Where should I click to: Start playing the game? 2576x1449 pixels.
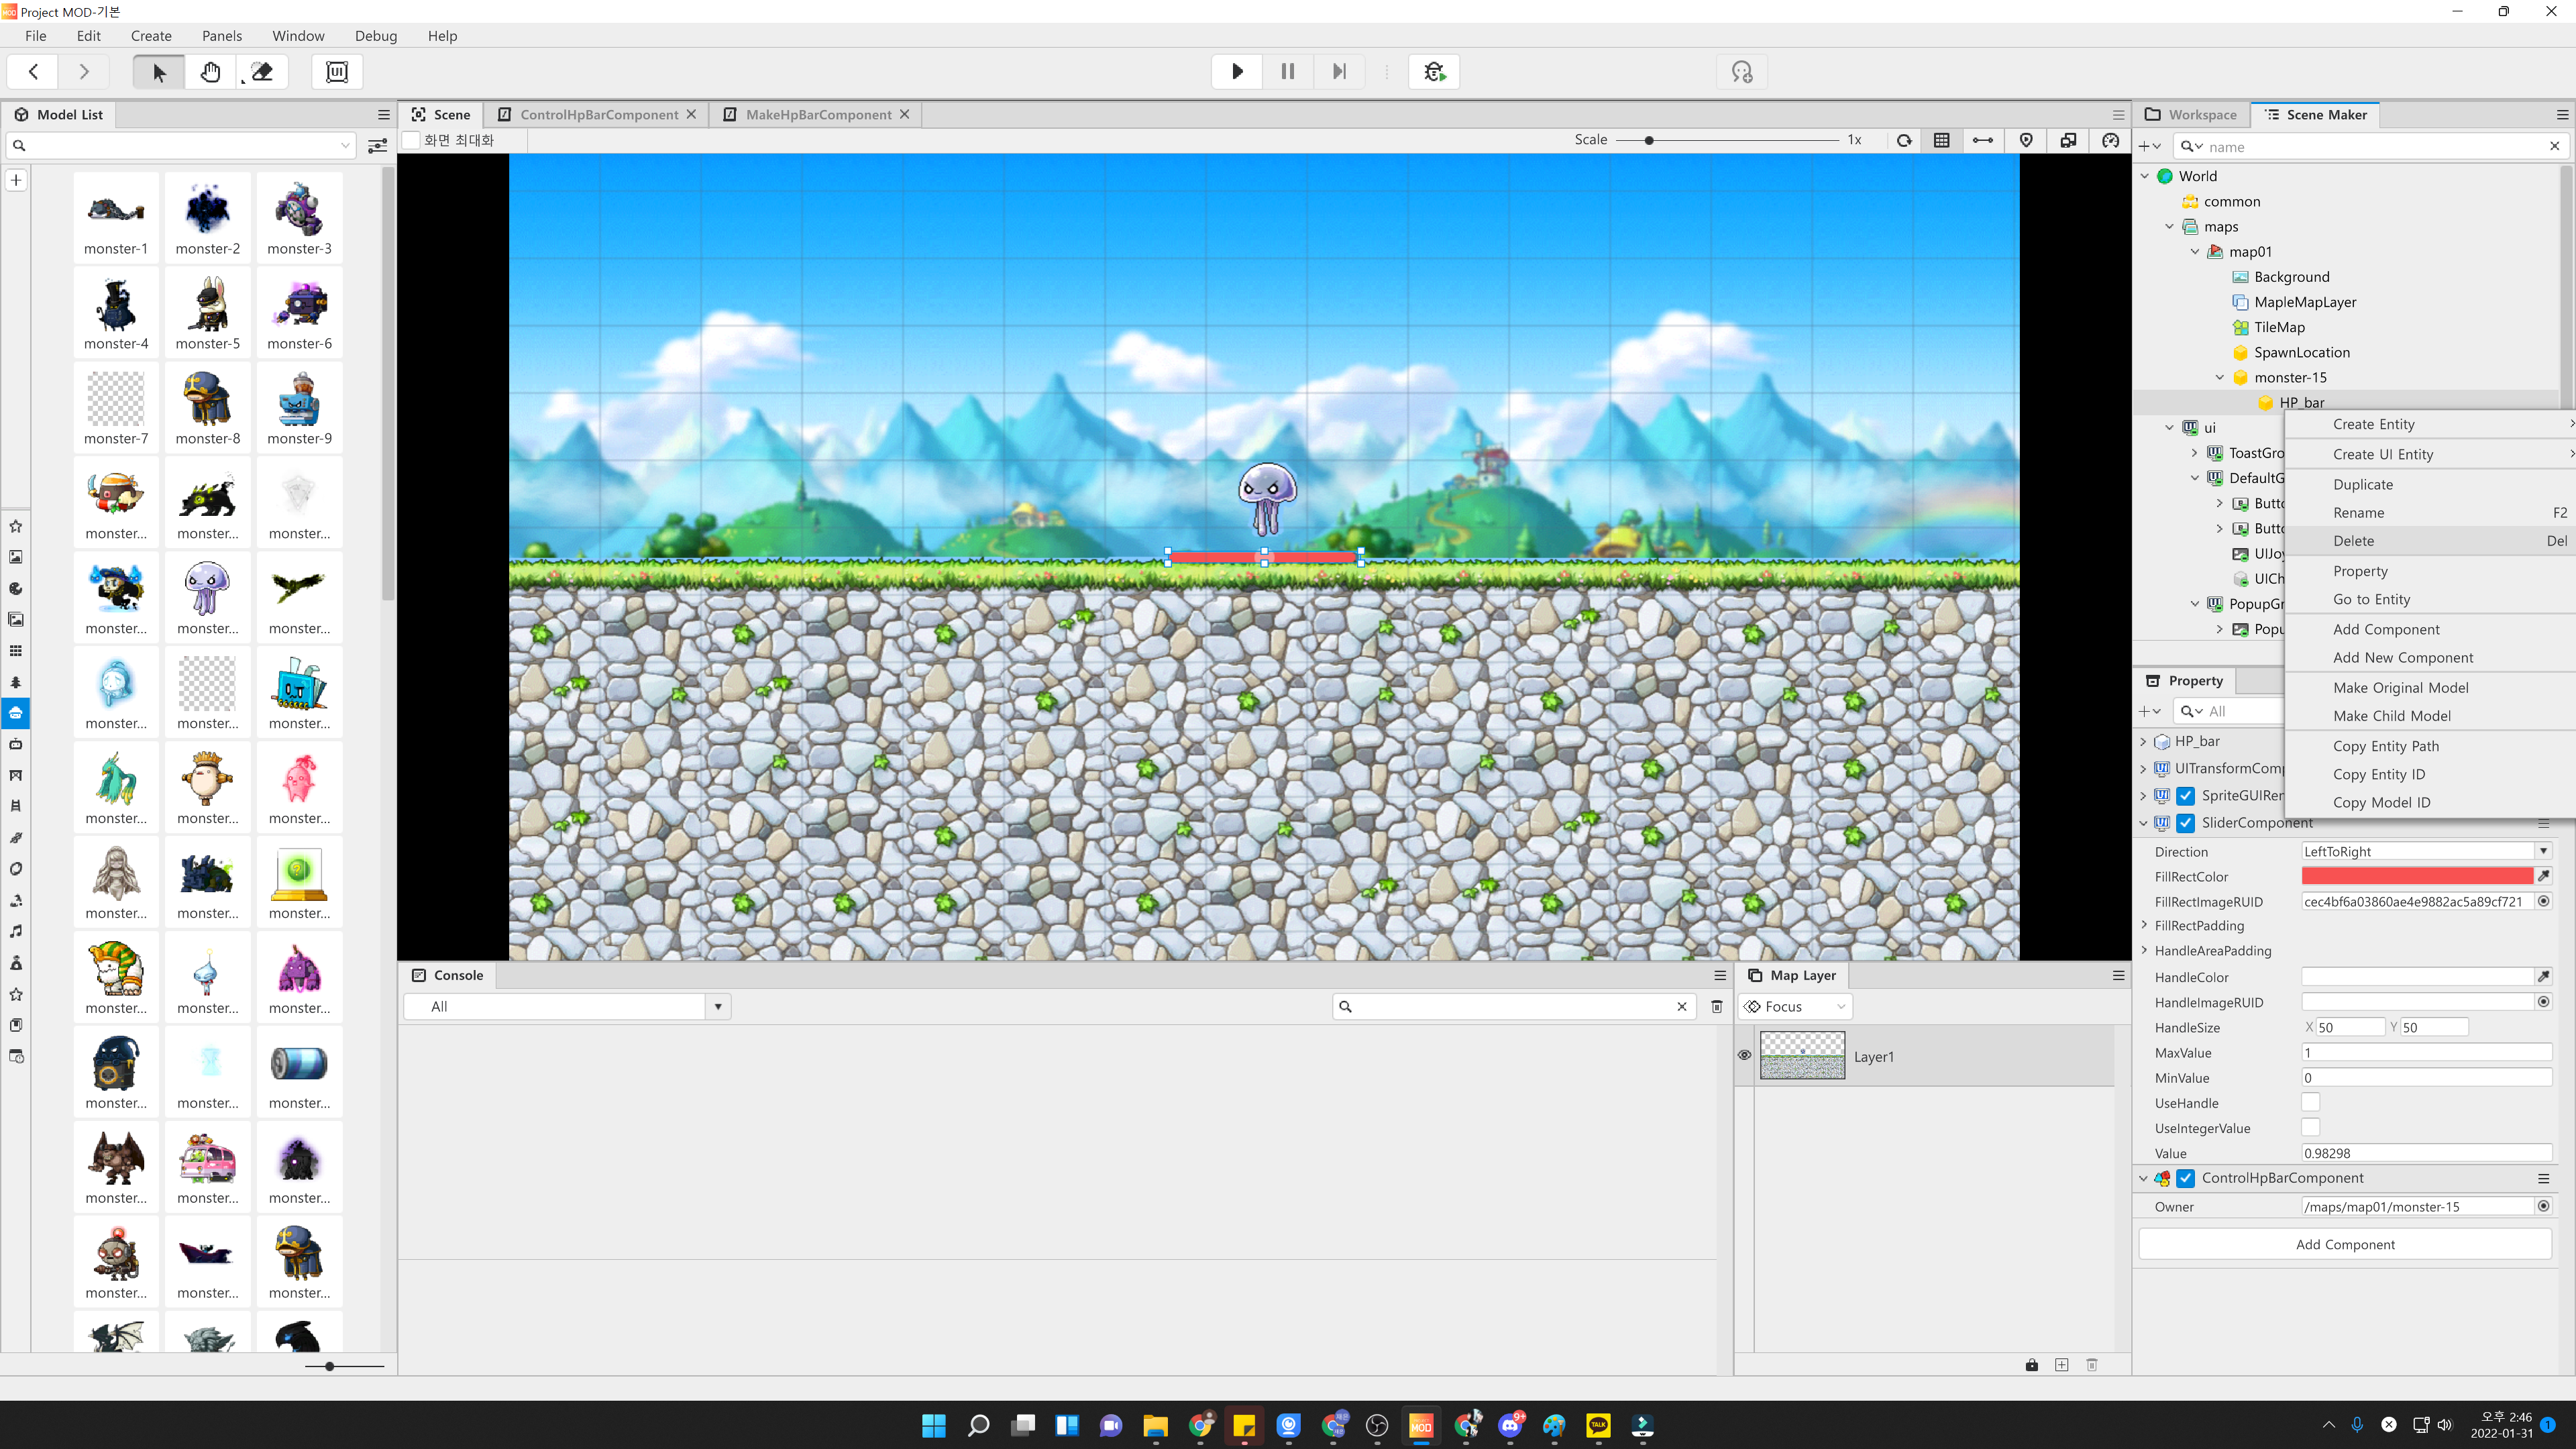(x=1237, y=72)
